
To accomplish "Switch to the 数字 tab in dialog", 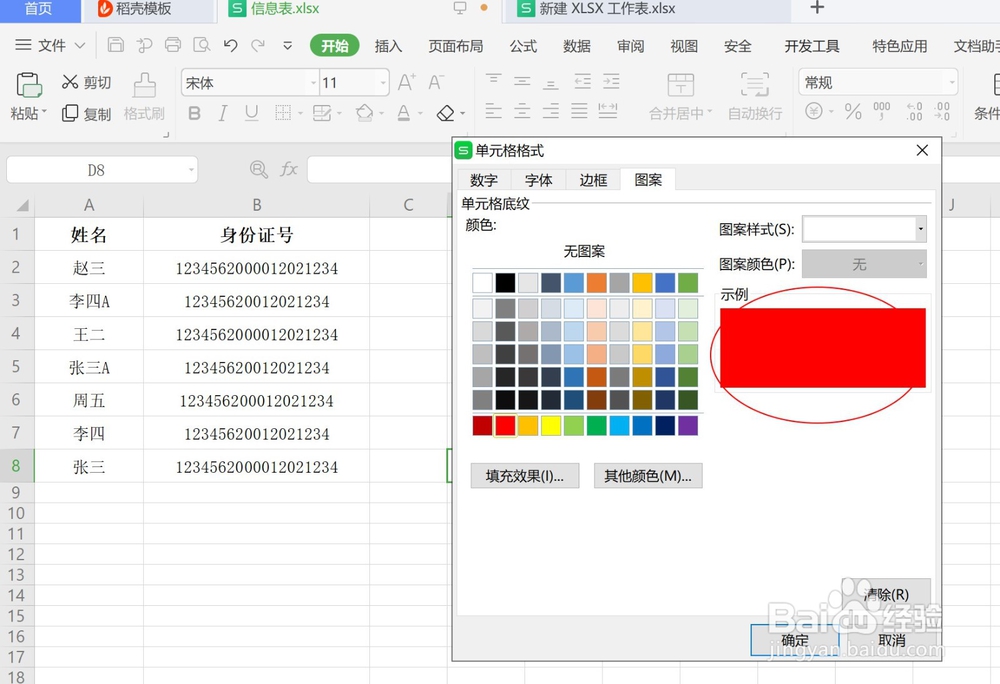I will point(483,180).
